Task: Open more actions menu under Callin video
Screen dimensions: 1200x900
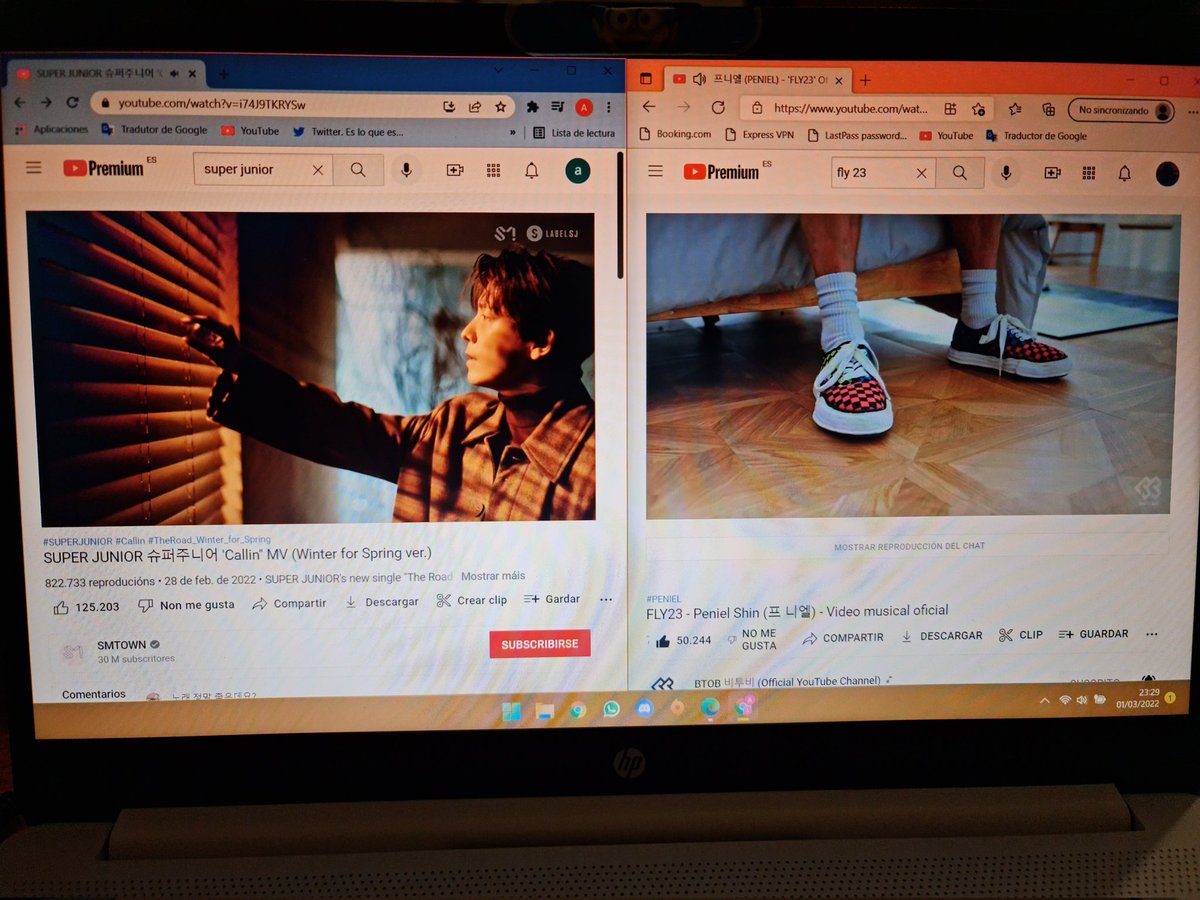Action: tap(606, 599)
